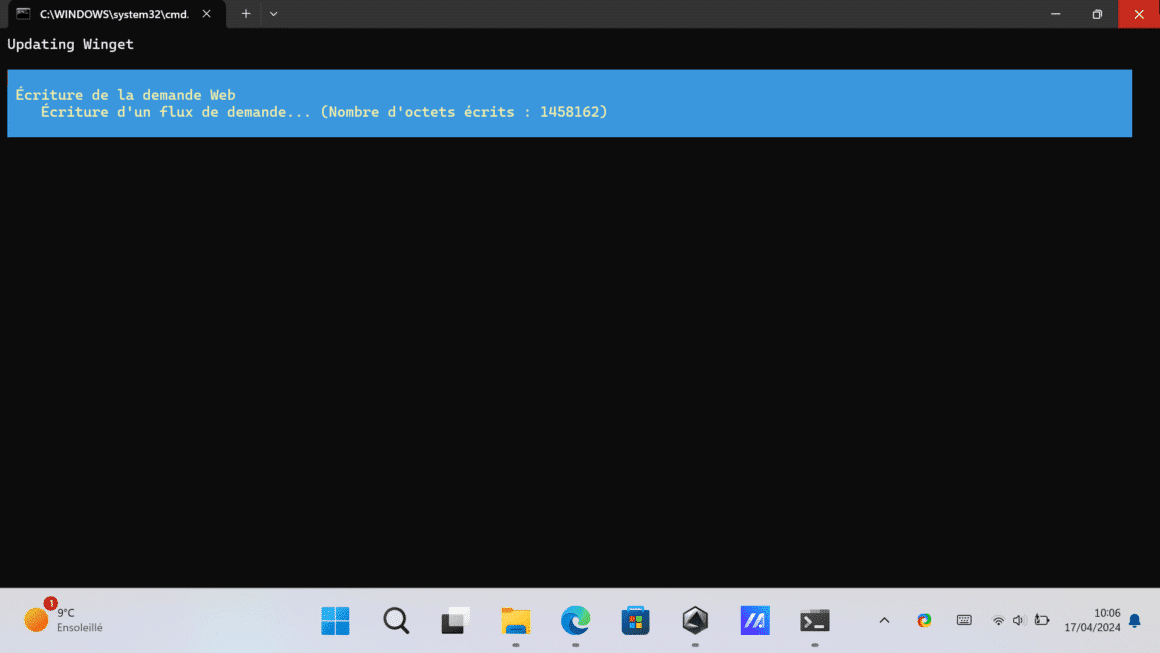Show hidden system tray icons chevron
Viewport: 1160px width, 653px height.
coord(884,620)
